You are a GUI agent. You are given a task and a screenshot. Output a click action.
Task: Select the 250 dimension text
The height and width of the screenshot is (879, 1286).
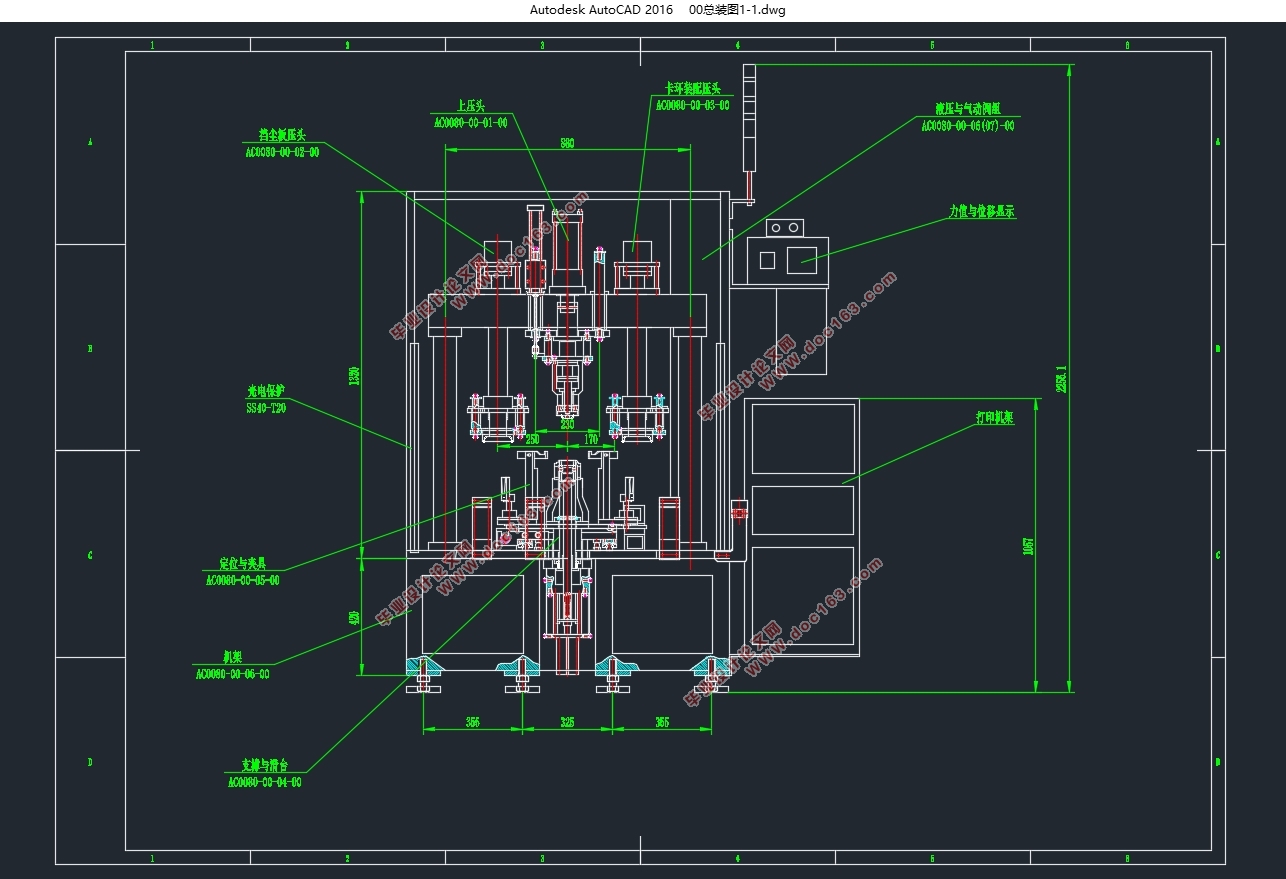tap(532, 439)
